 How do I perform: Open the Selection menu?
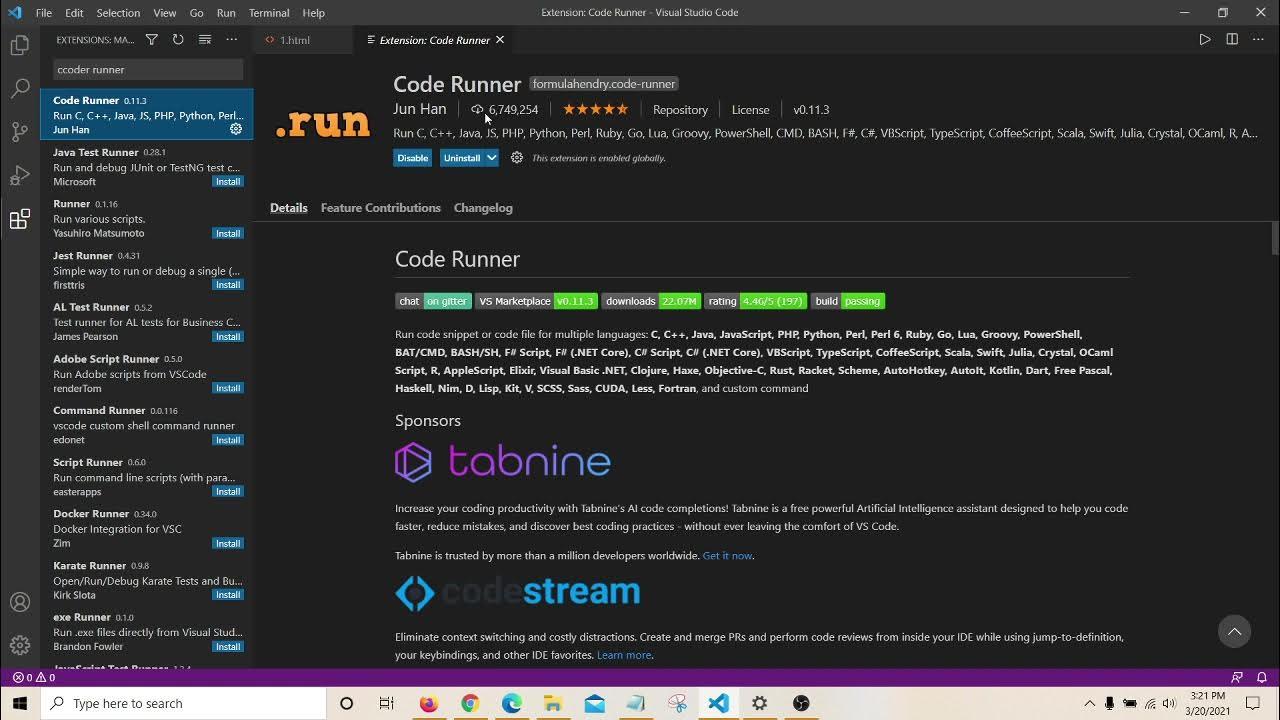(118, 13)
